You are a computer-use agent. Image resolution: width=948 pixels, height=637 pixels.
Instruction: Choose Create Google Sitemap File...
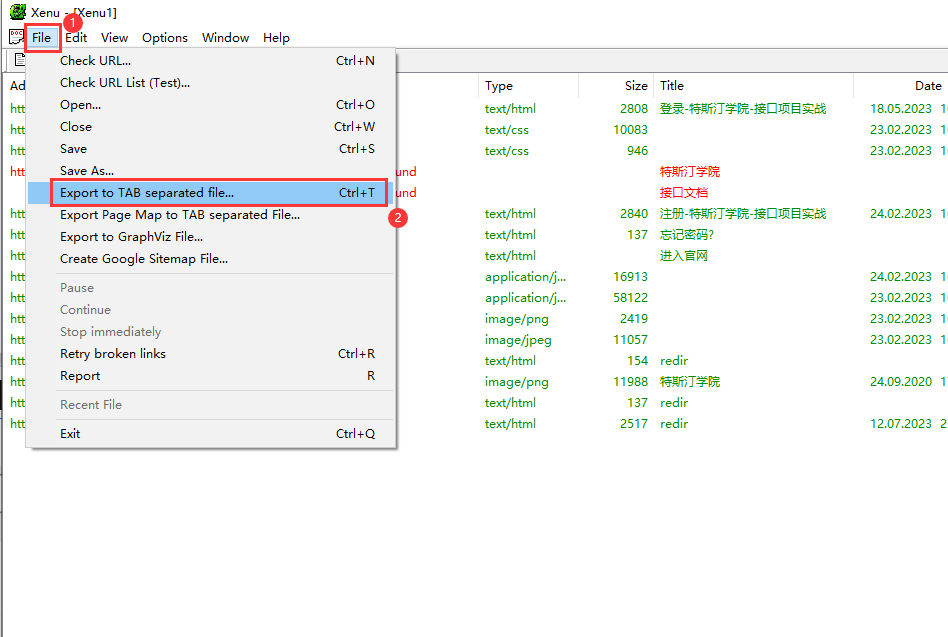coord(210,259)
